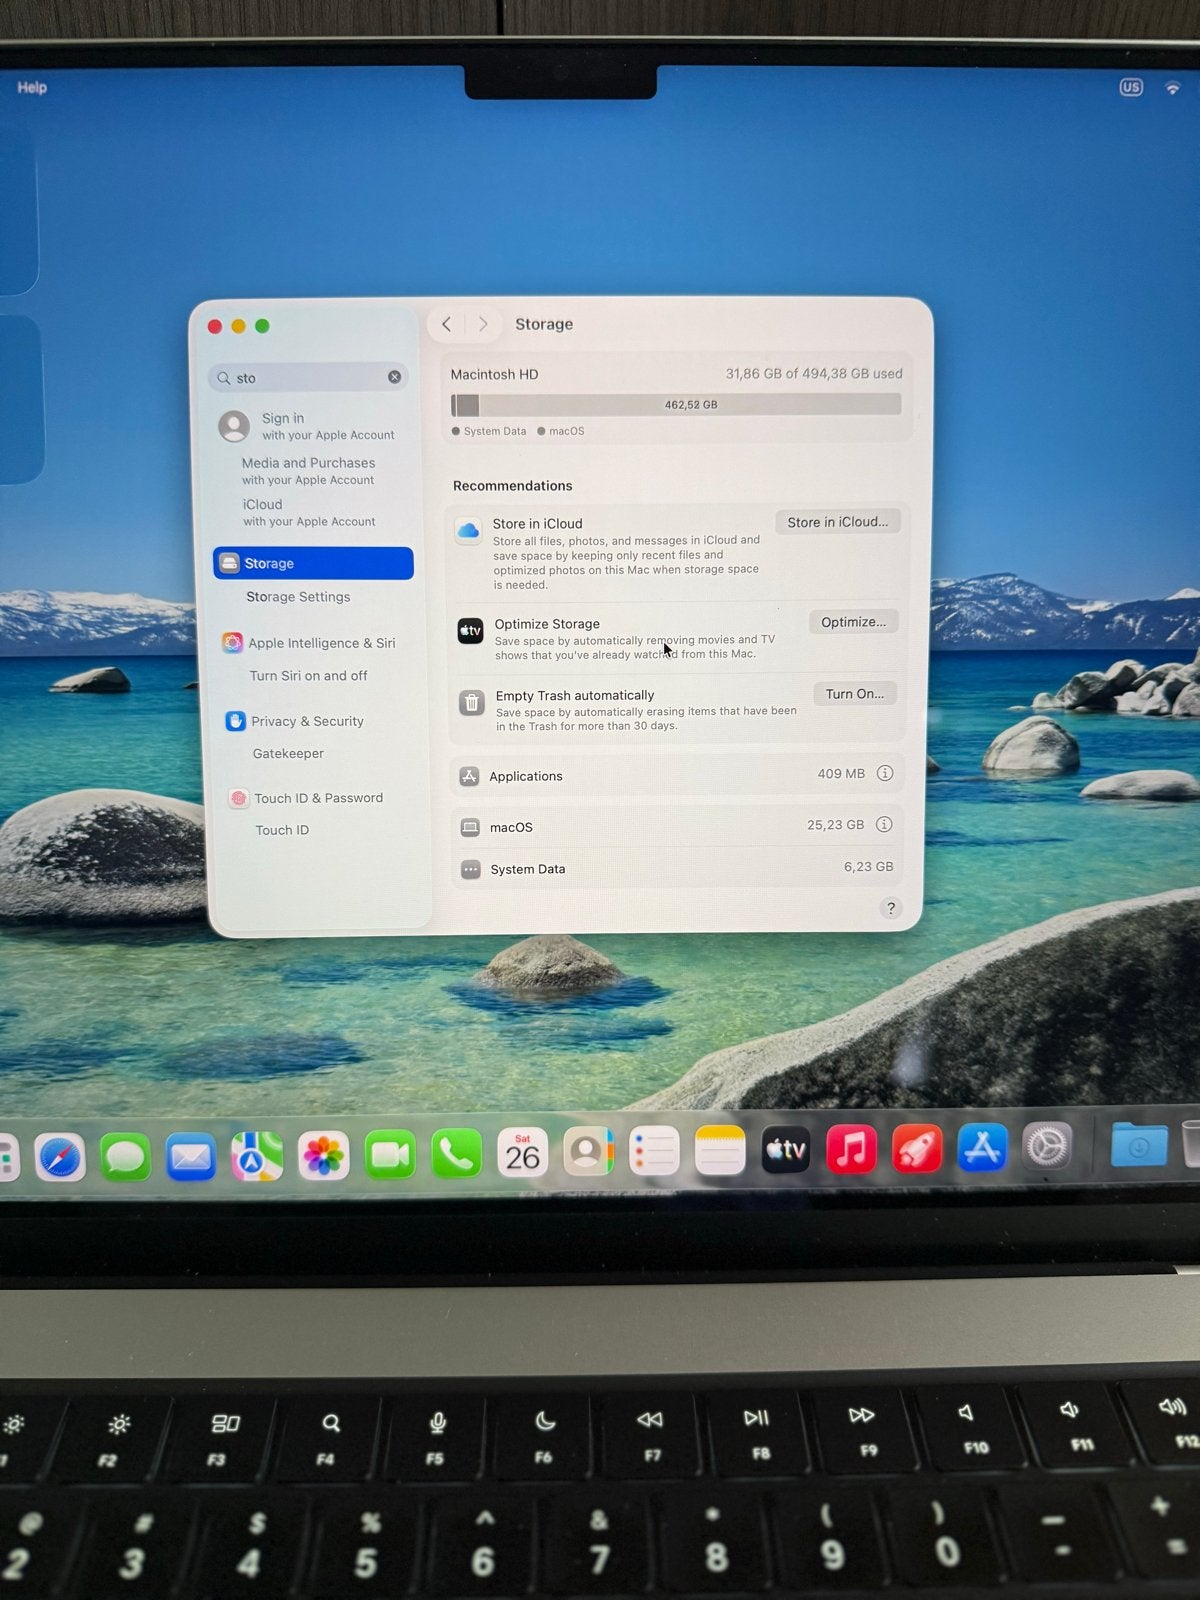
Task: Click the Applications row label
Action: pos(526,776)
